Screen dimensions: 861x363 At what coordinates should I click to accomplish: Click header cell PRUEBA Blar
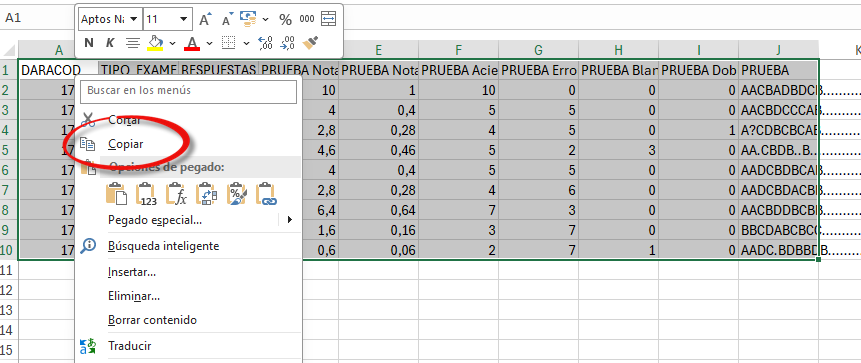tap(618, 70)
